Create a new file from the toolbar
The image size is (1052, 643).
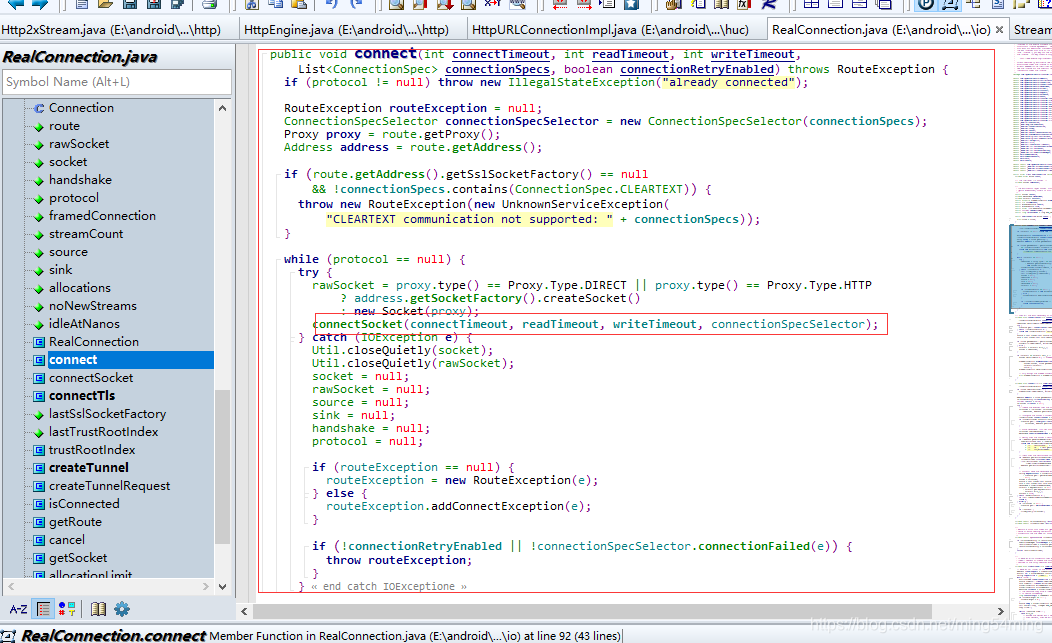tap(82, 4)
